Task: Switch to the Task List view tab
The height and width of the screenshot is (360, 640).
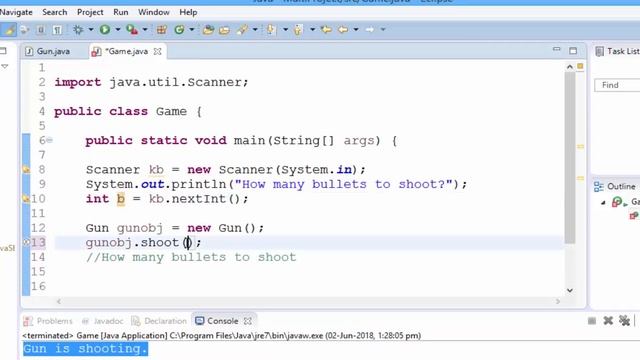Action: (617, 51)
